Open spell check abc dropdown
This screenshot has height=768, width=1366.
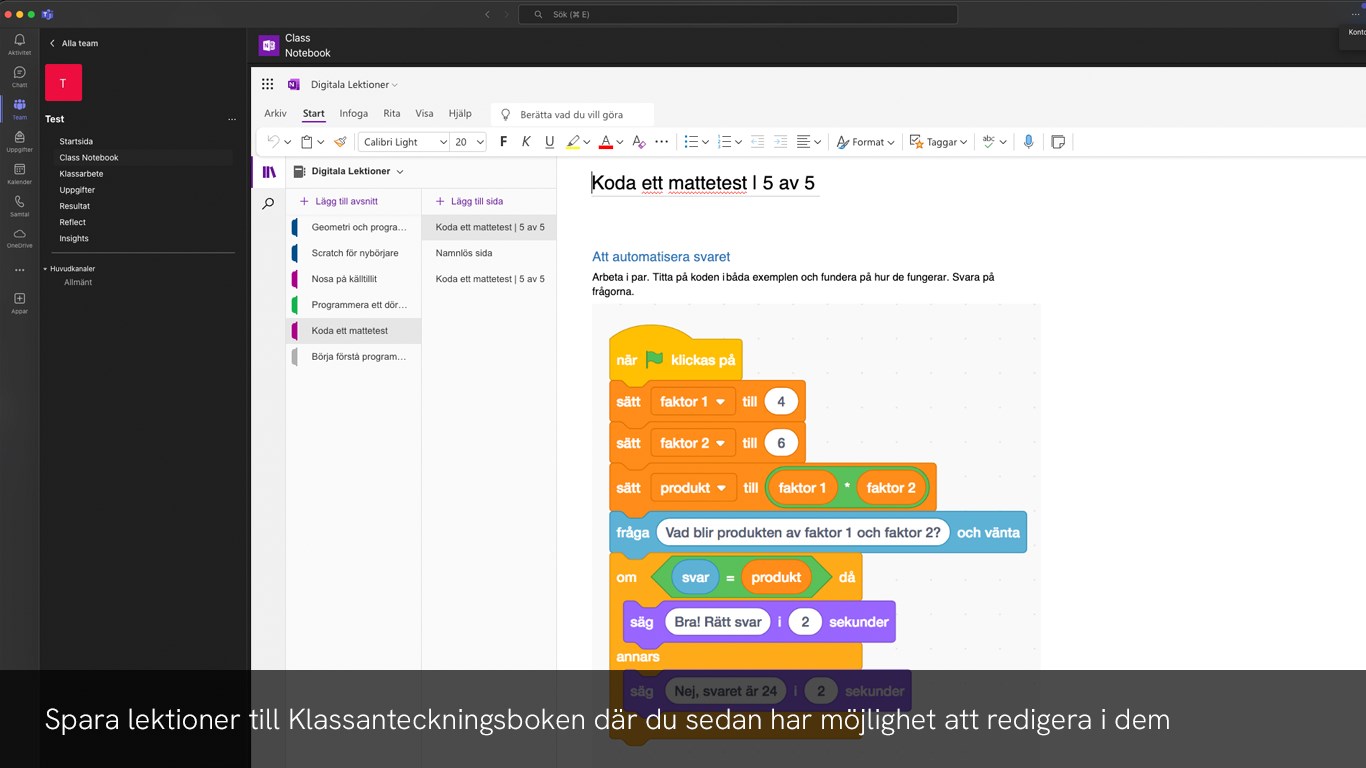click(x=994, y=142)
